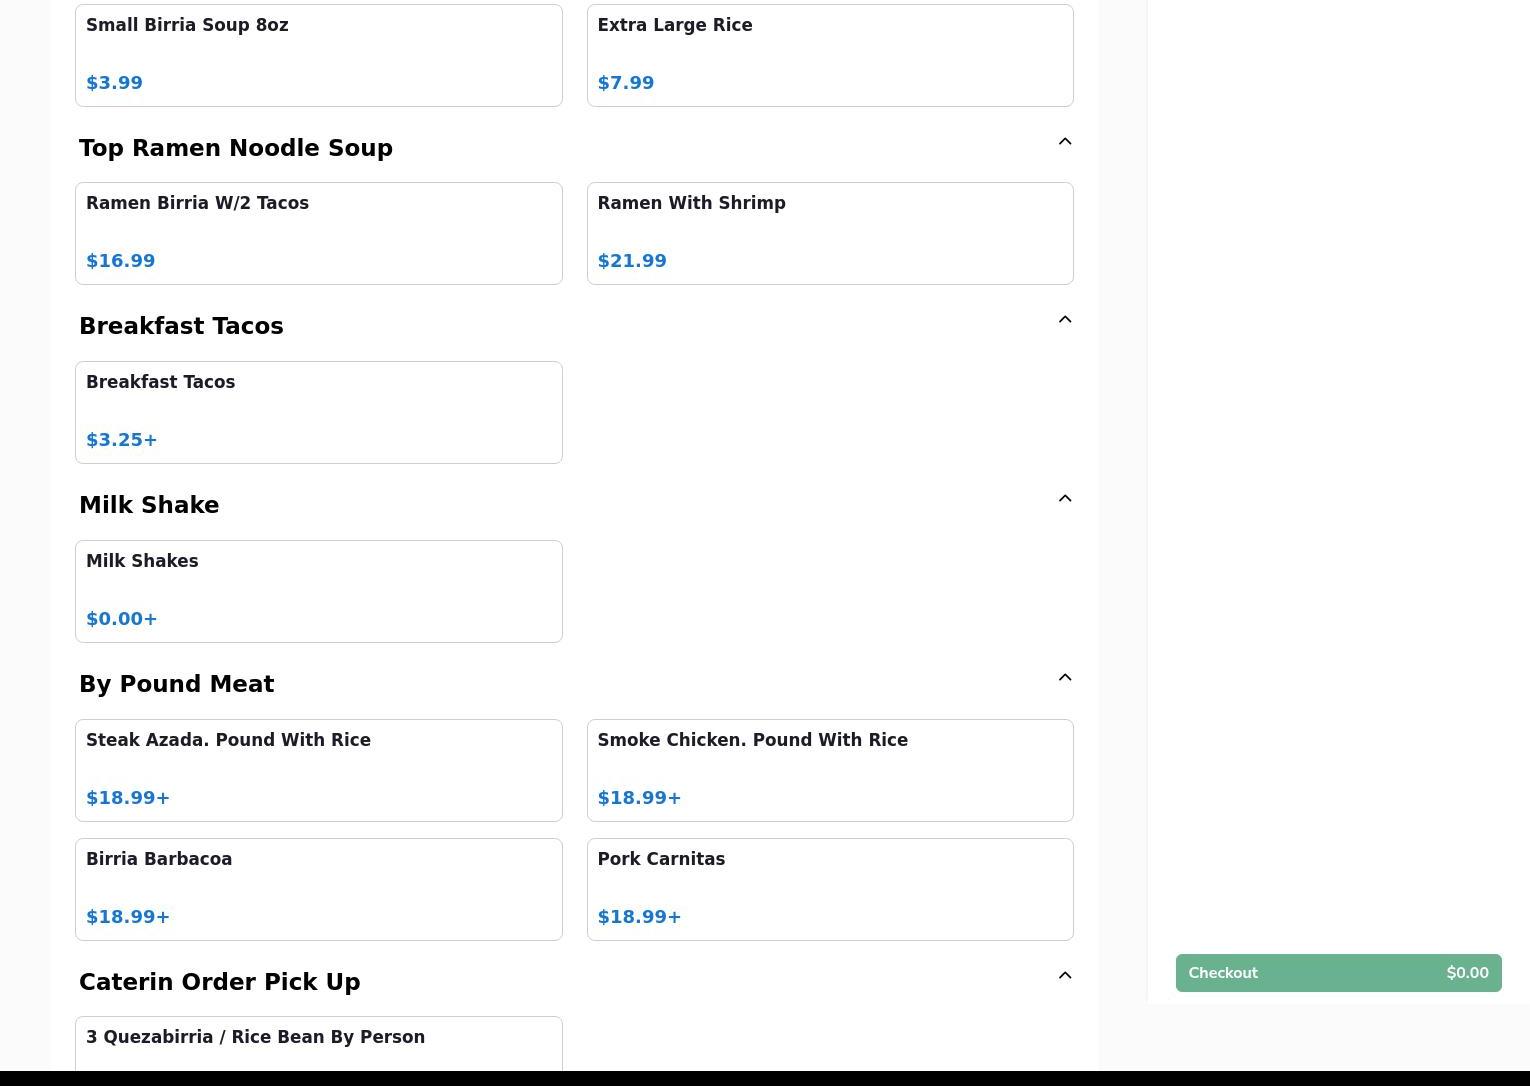The image size is (1530, 1086).
Task: Click the Checkout button
Action: tap(1337, 973)
